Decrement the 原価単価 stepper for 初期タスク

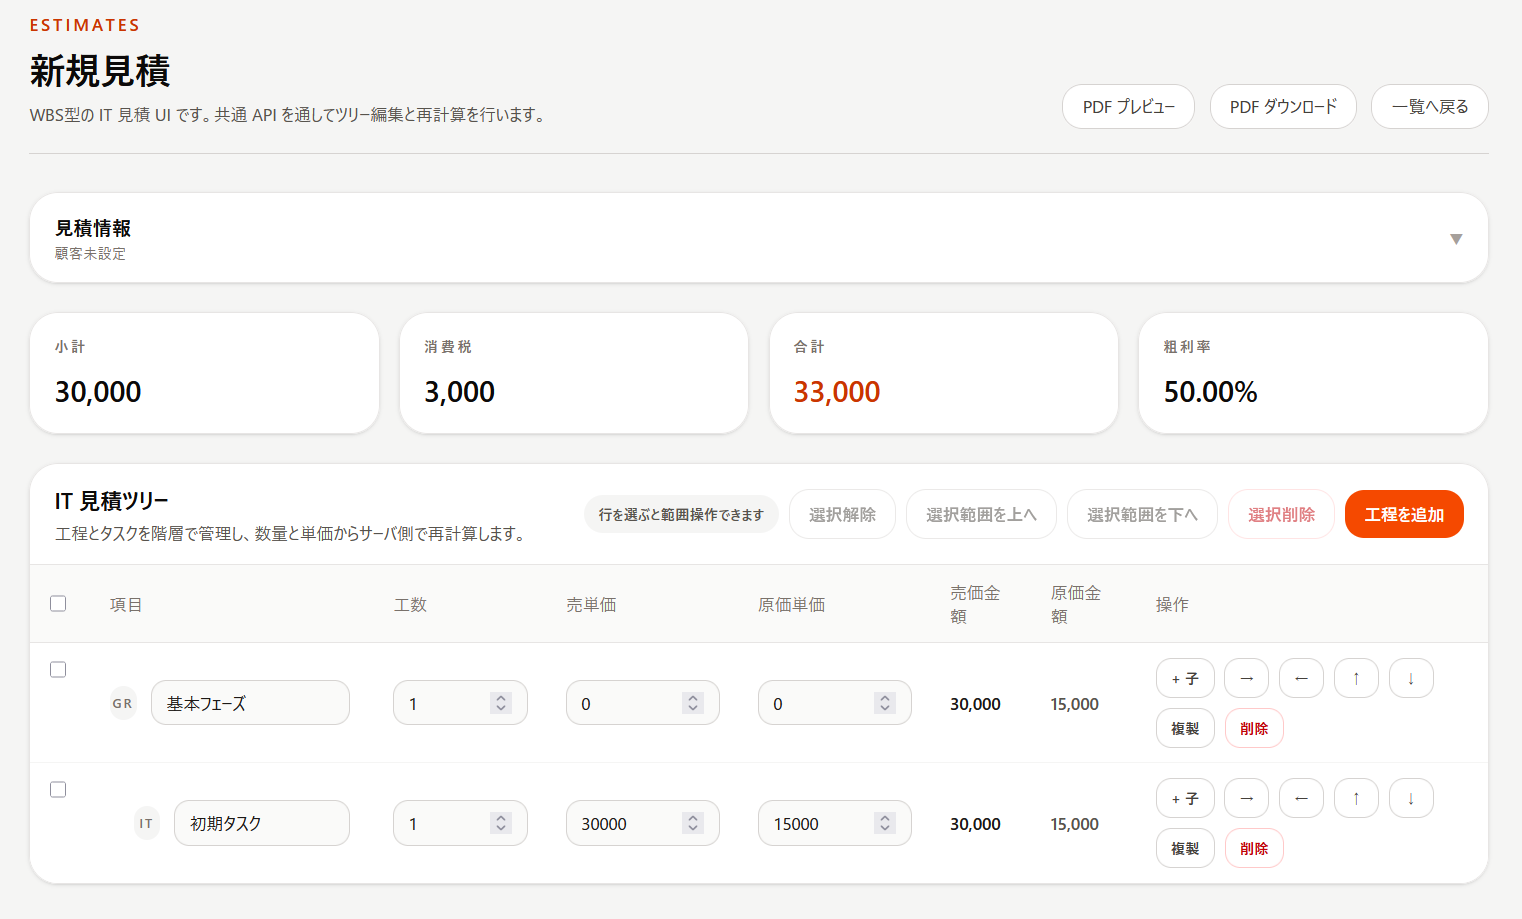point(883,829)
